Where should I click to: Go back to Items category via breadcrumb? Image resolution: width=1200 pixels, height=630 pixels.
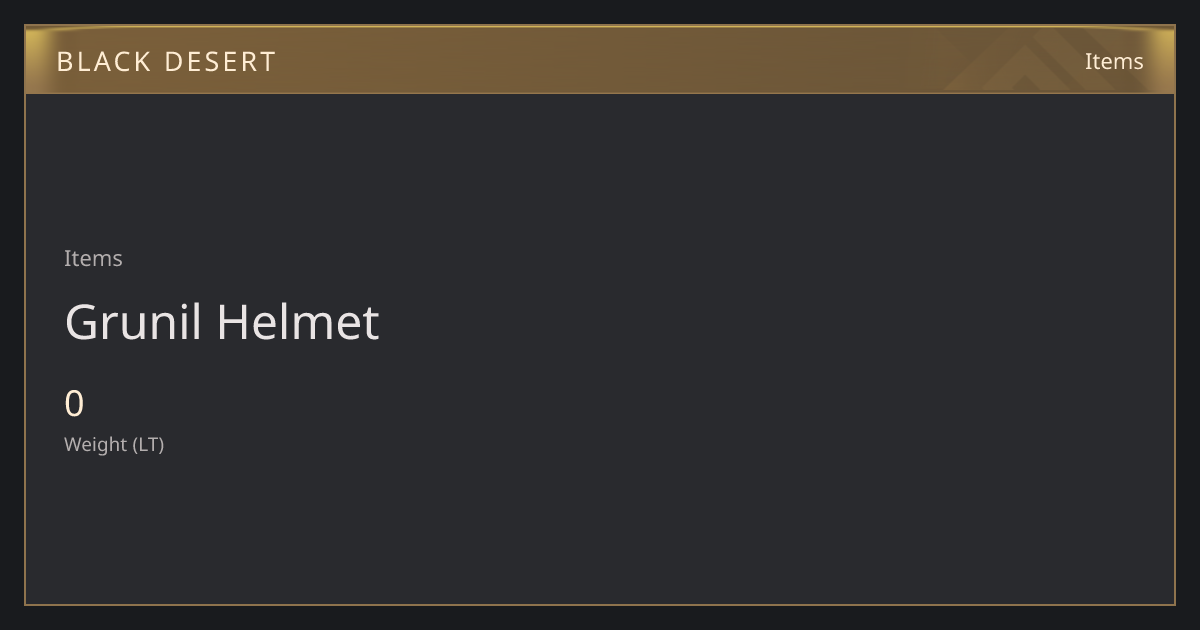93,258
